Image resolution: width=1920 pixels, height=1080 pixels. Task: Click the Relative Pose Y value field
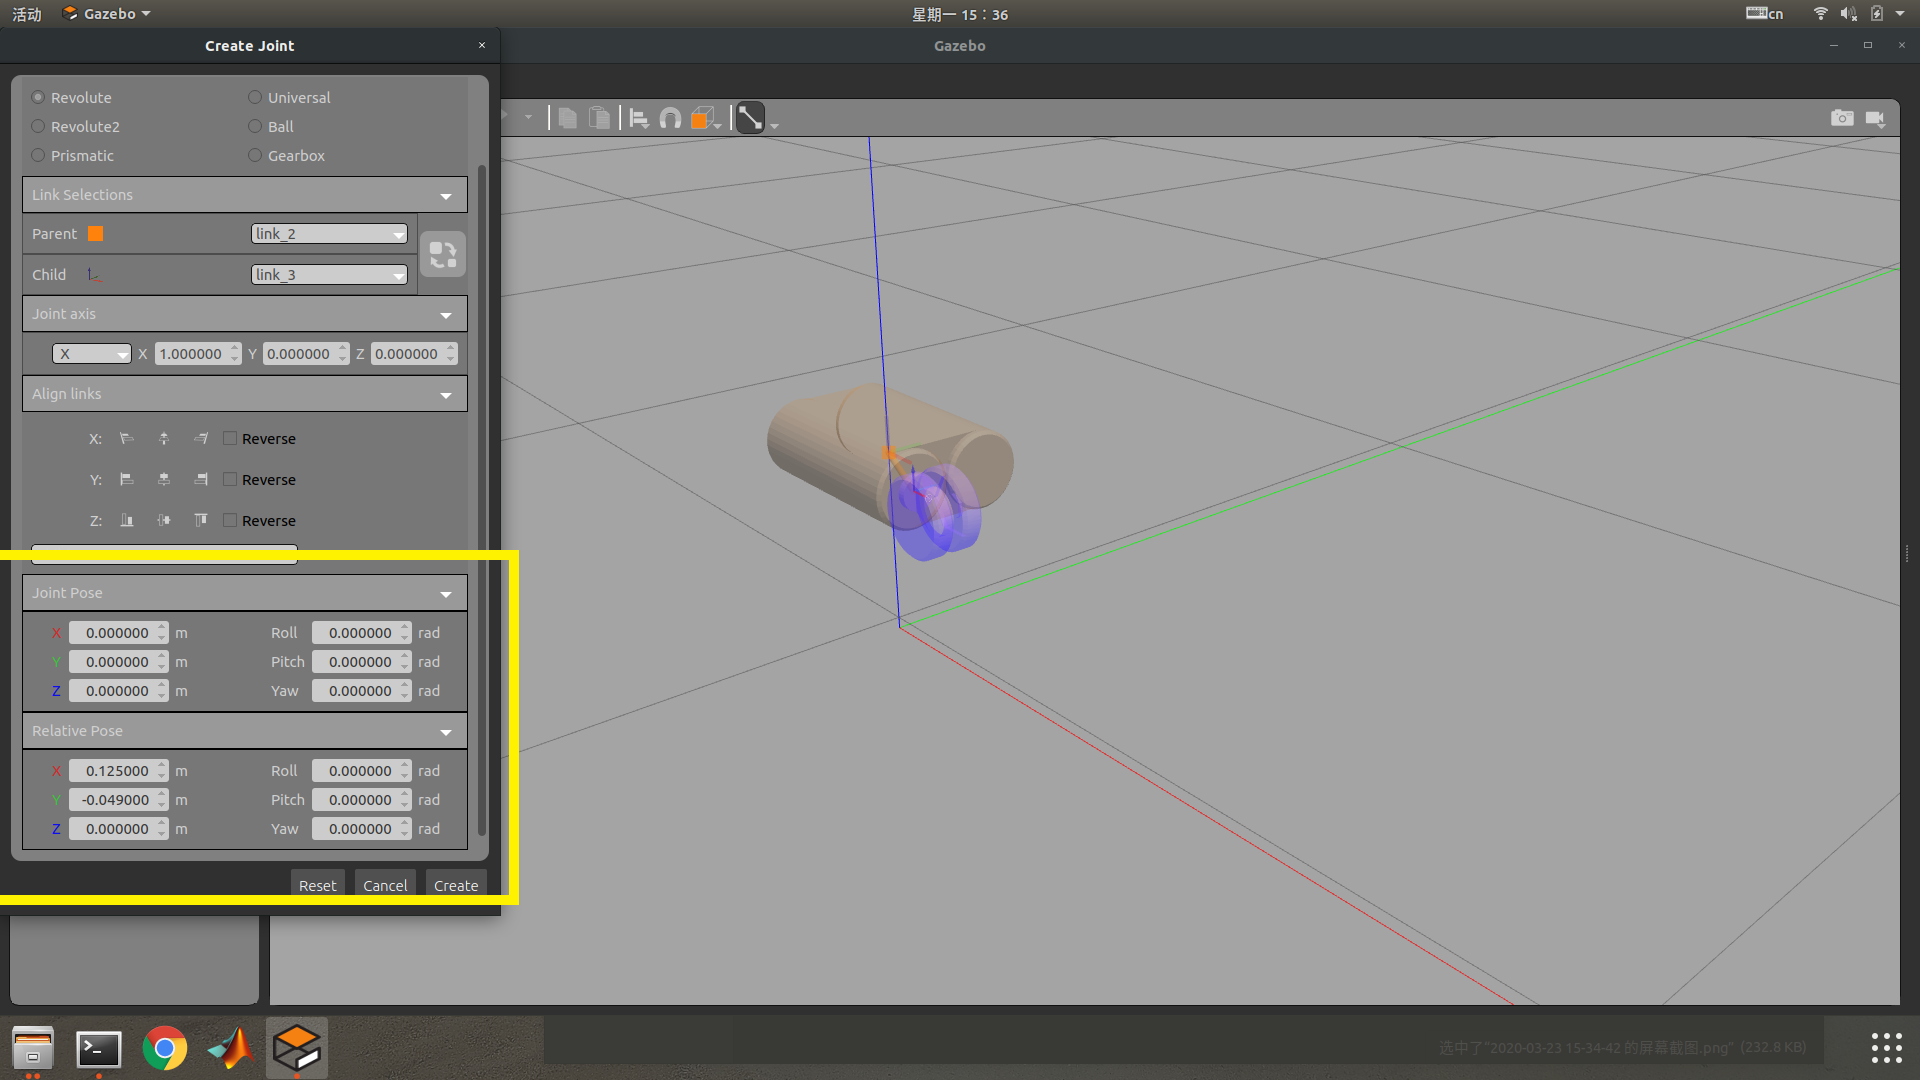pyautogui.click(x=115, y=800)
